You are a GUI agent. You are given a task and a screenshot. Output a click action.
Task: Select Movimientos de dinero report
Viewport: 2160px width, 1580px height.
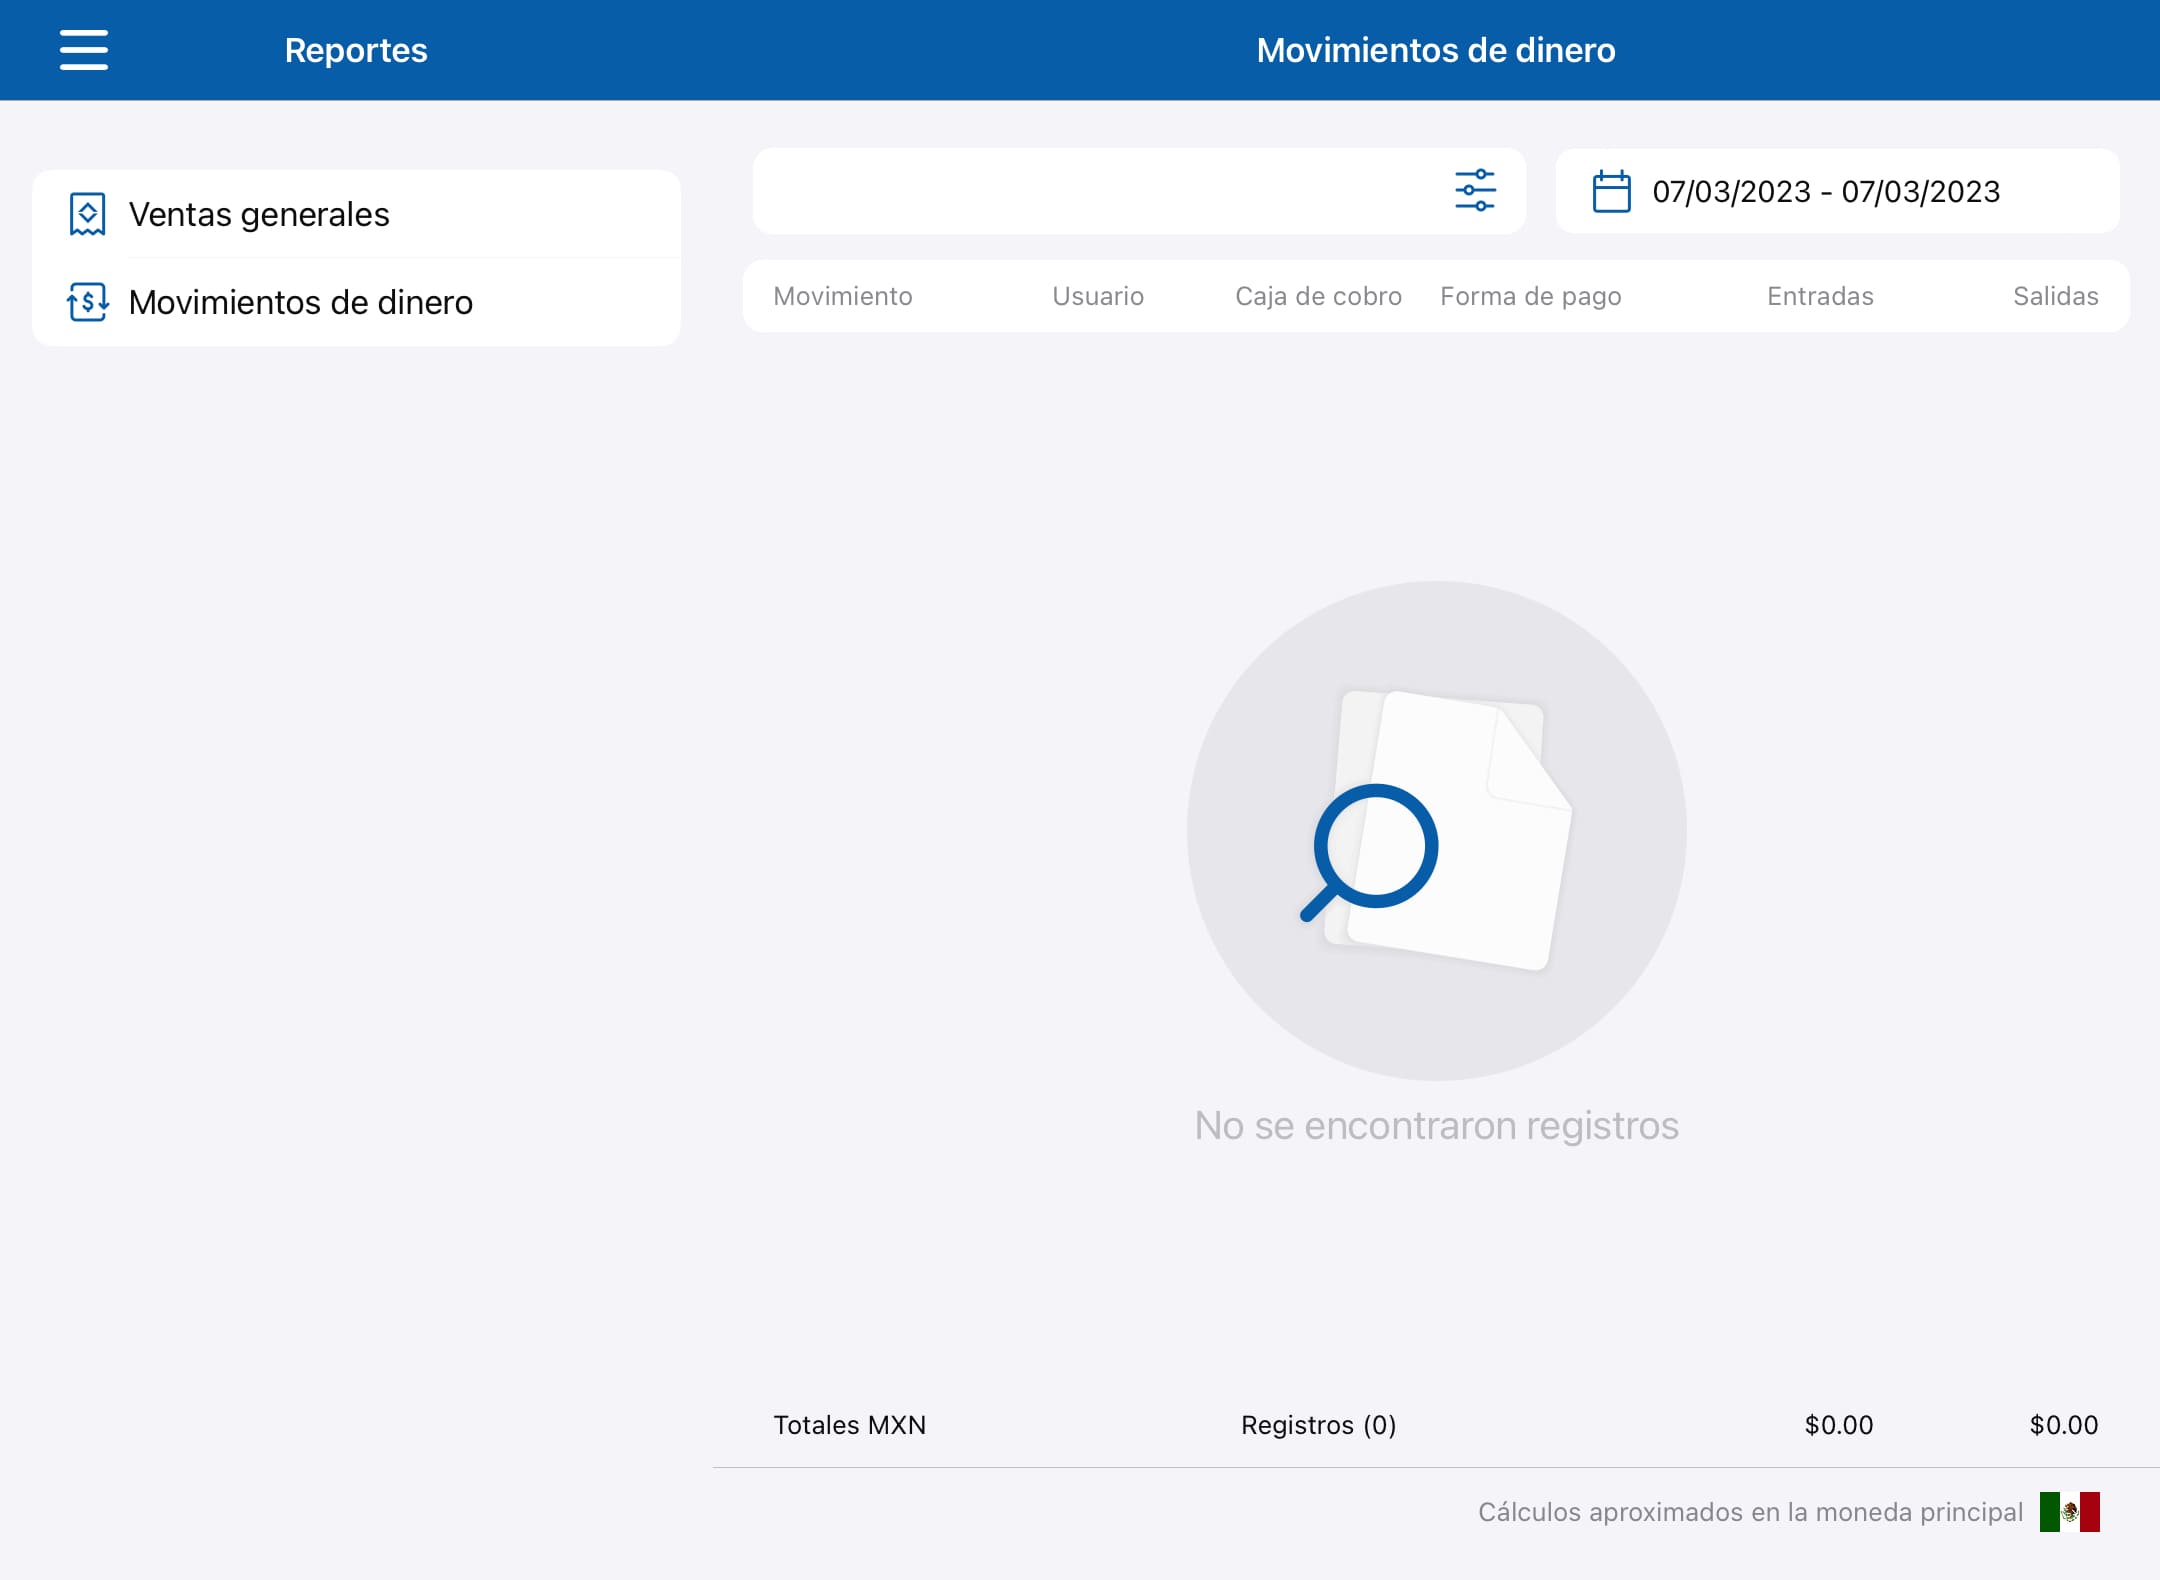pyautogui.click(x=356, y=302)
